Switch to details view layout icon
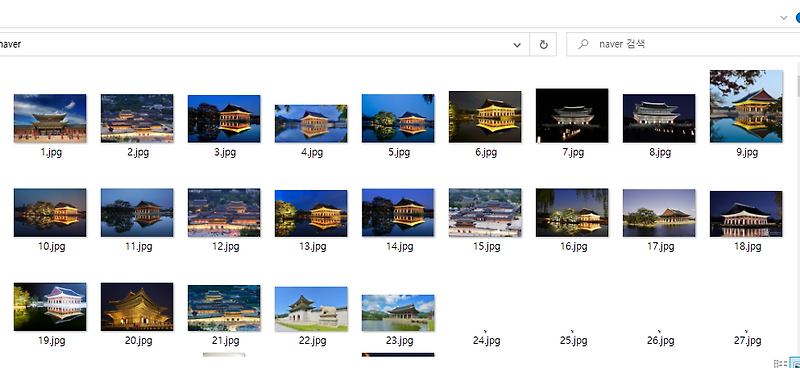Viewport: 800px width, 368px height. pos(780,364)
